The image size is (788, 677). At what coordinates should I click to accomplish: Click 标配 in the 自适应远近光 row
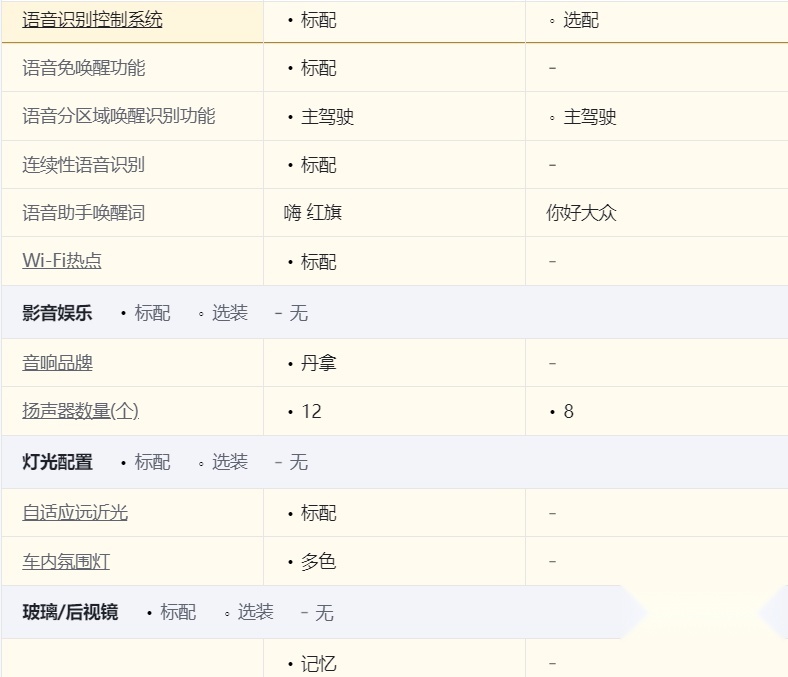pos(318,513)
